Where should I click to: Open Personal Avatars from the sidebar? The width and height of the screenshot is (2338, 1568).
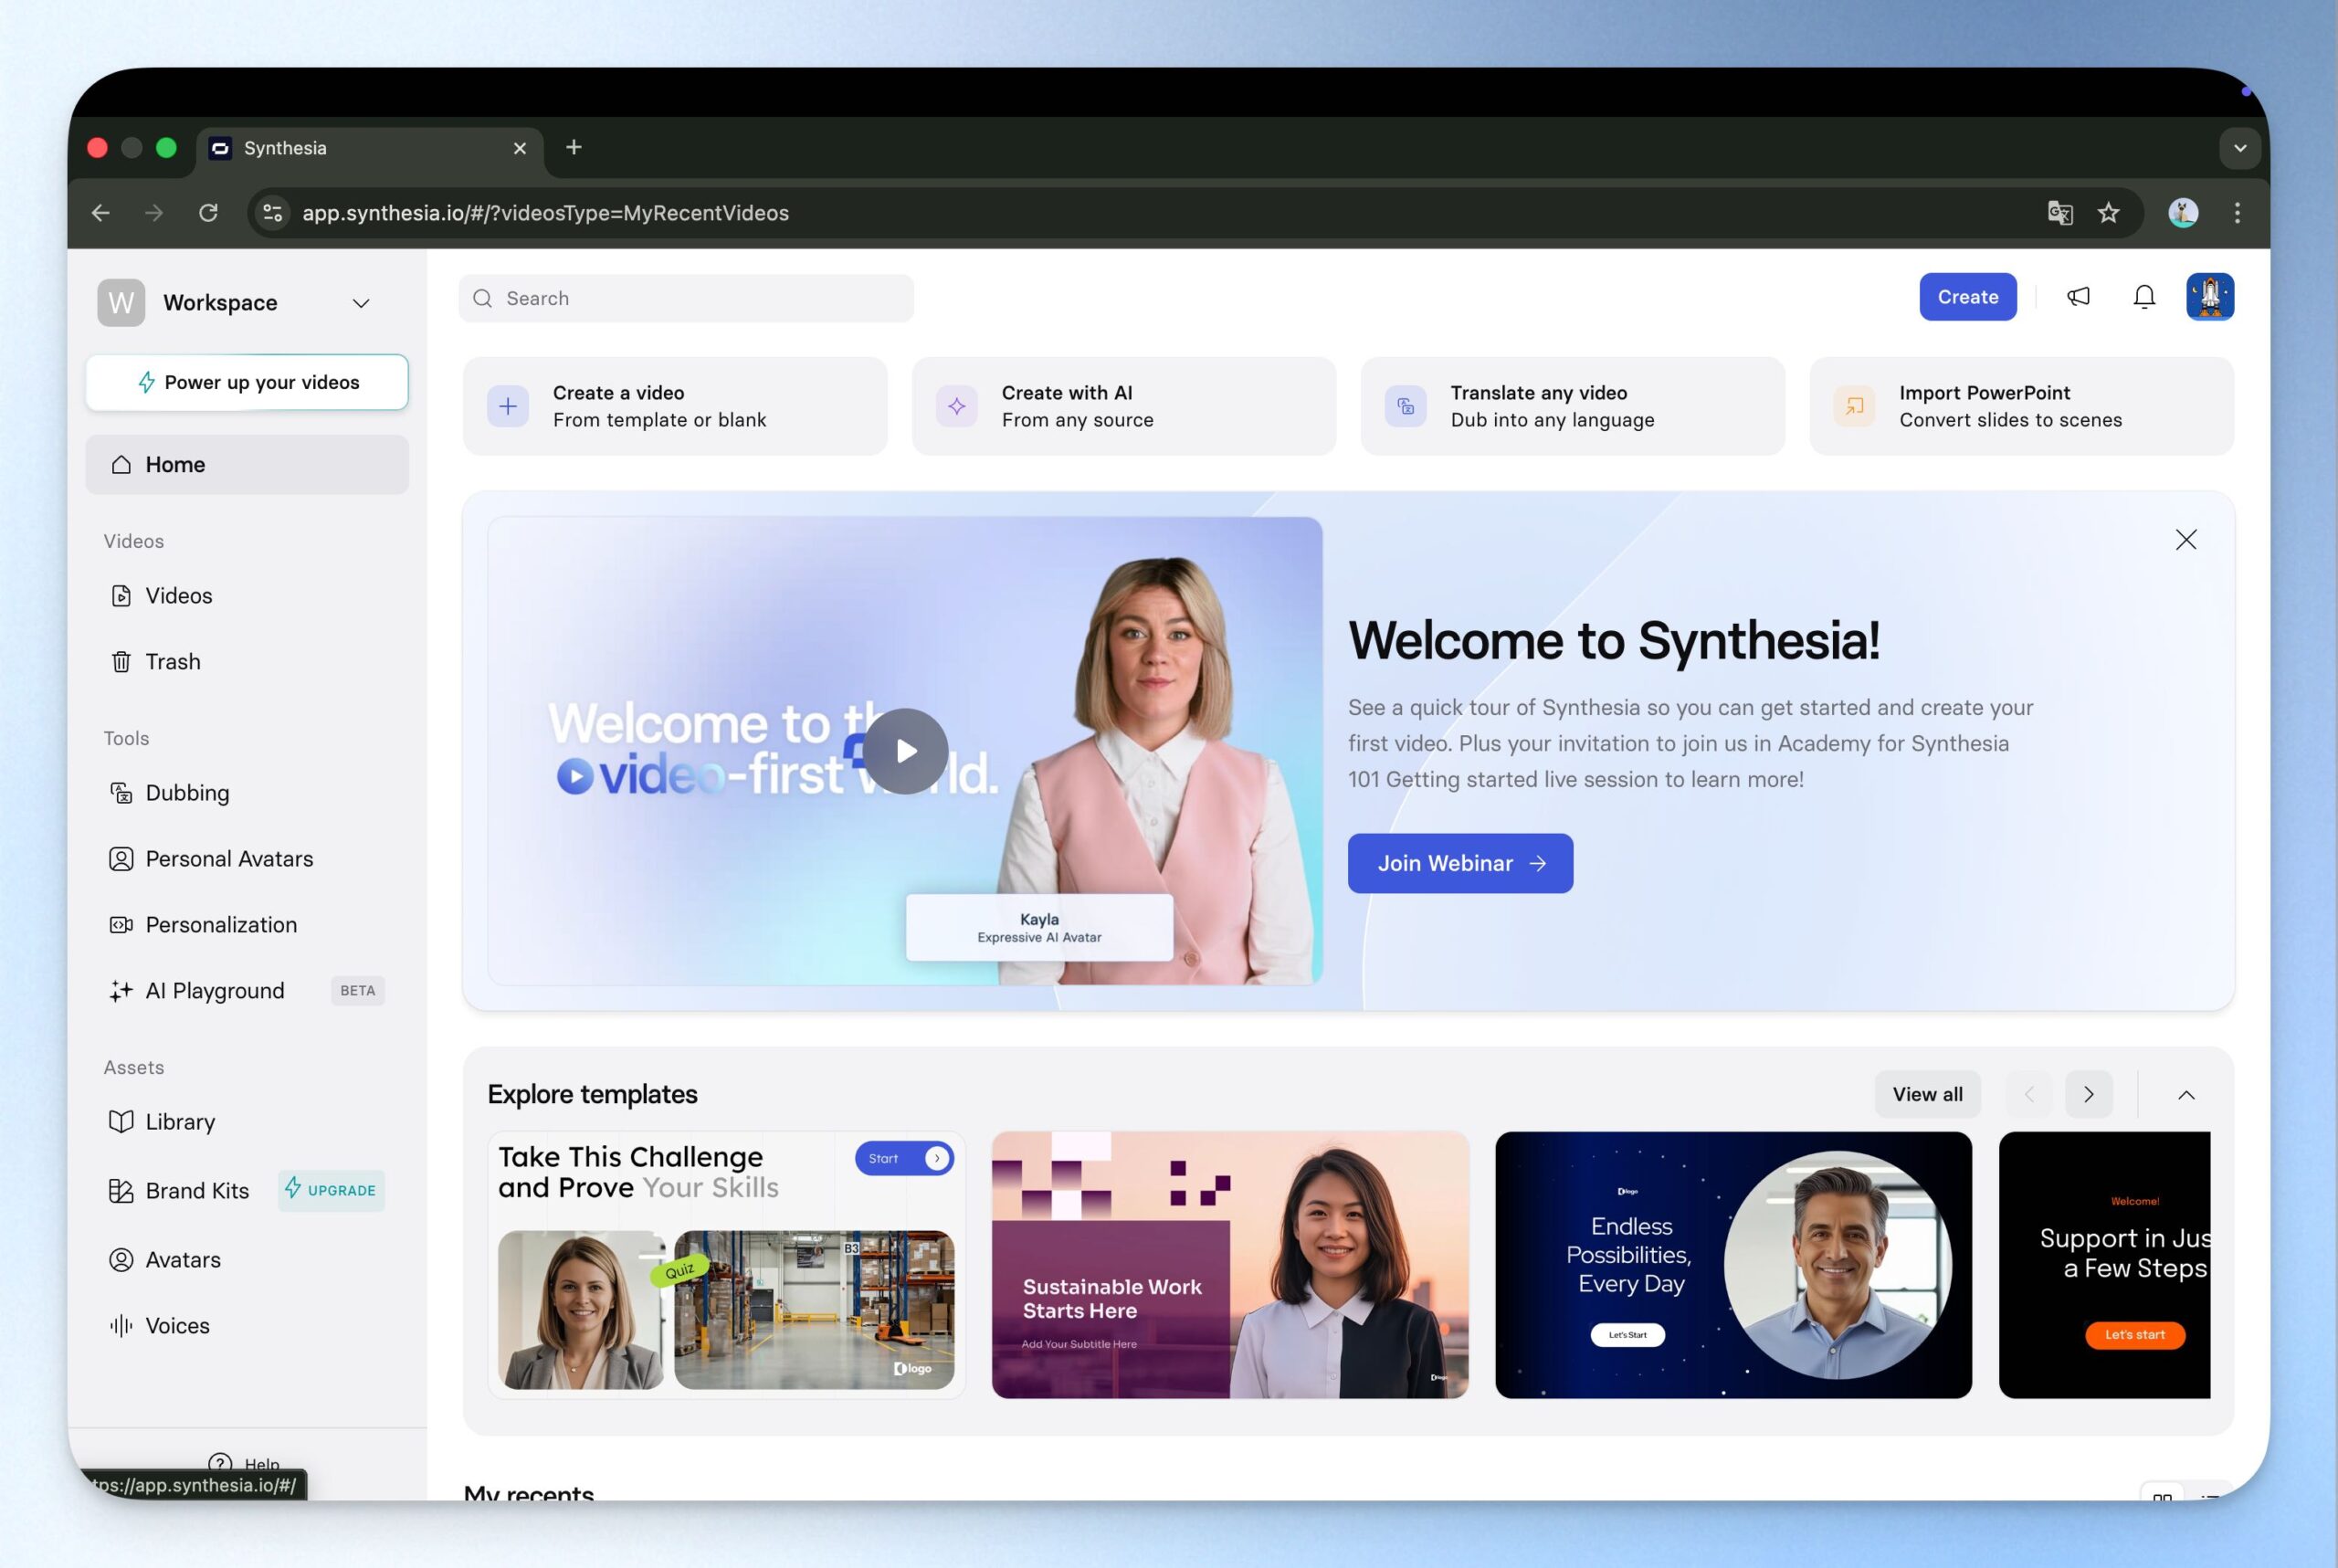pos(228,859)
